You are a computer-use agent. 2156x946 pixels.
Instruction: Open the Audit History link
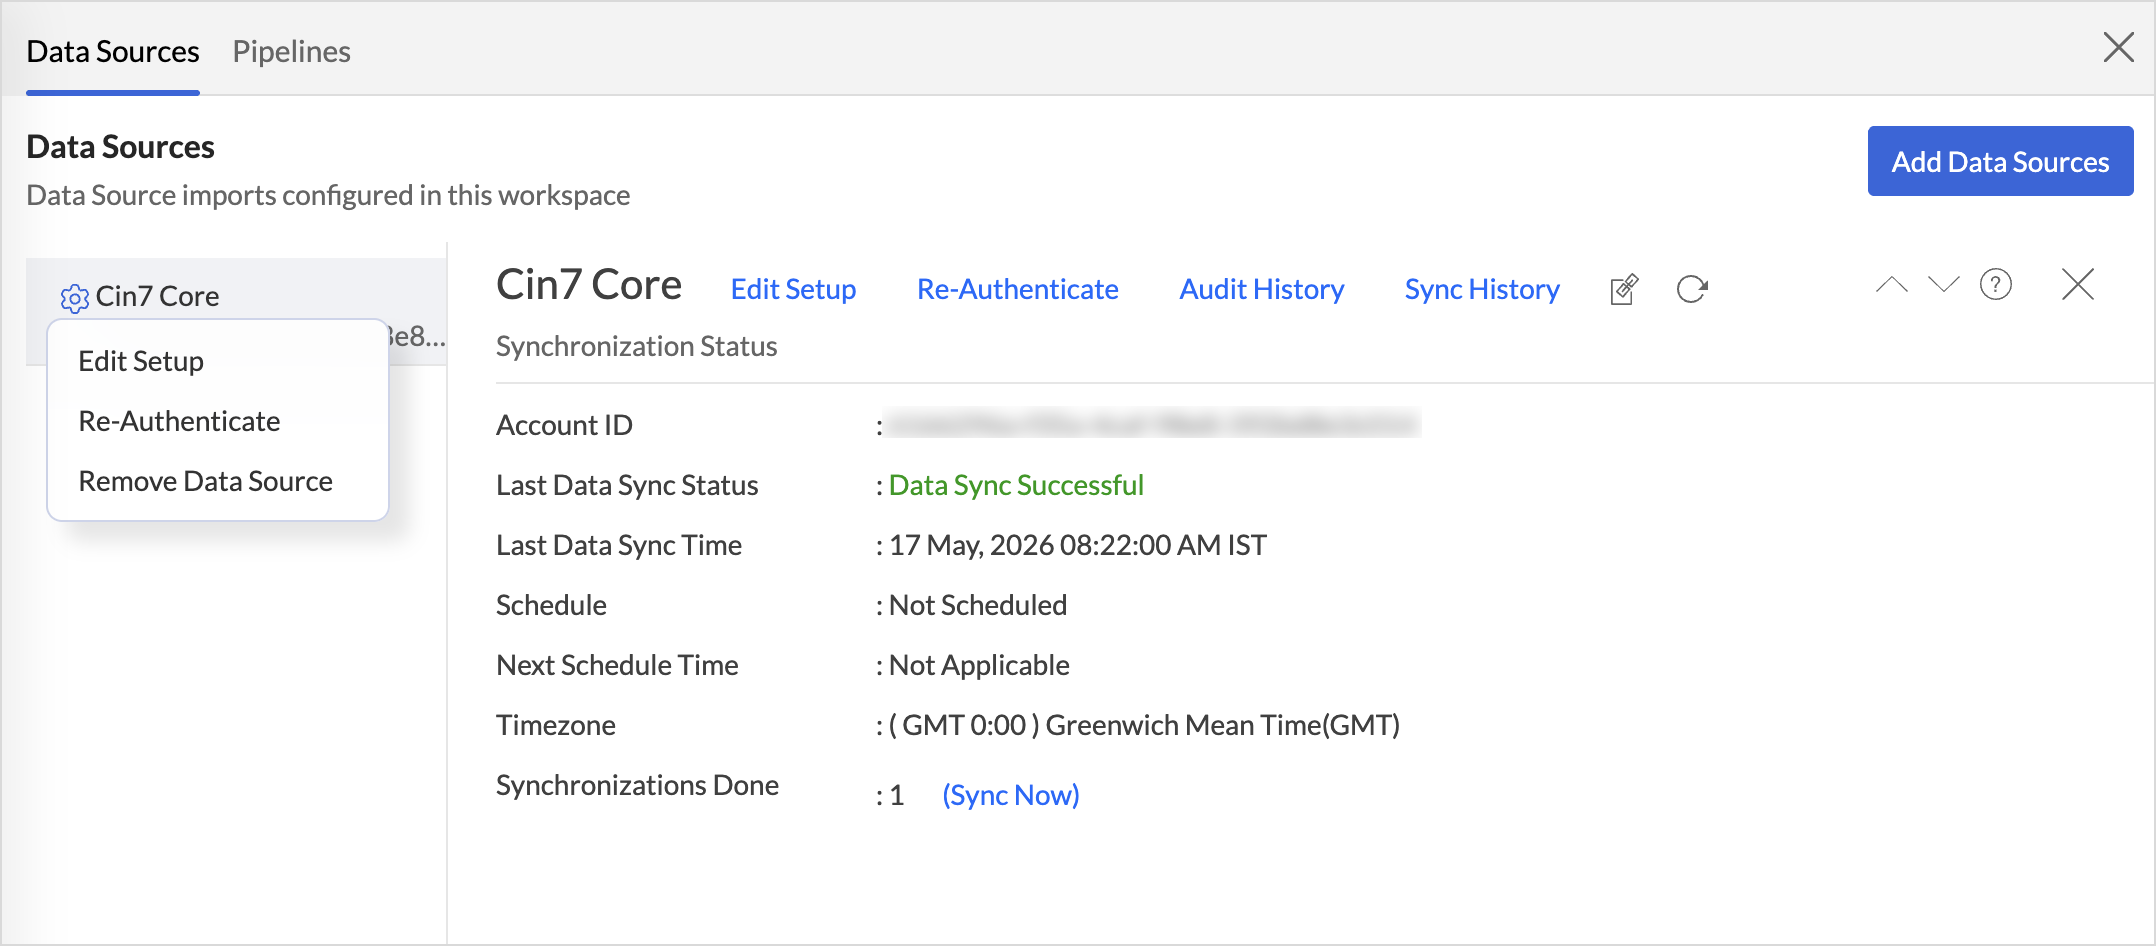coord(1261,289)
